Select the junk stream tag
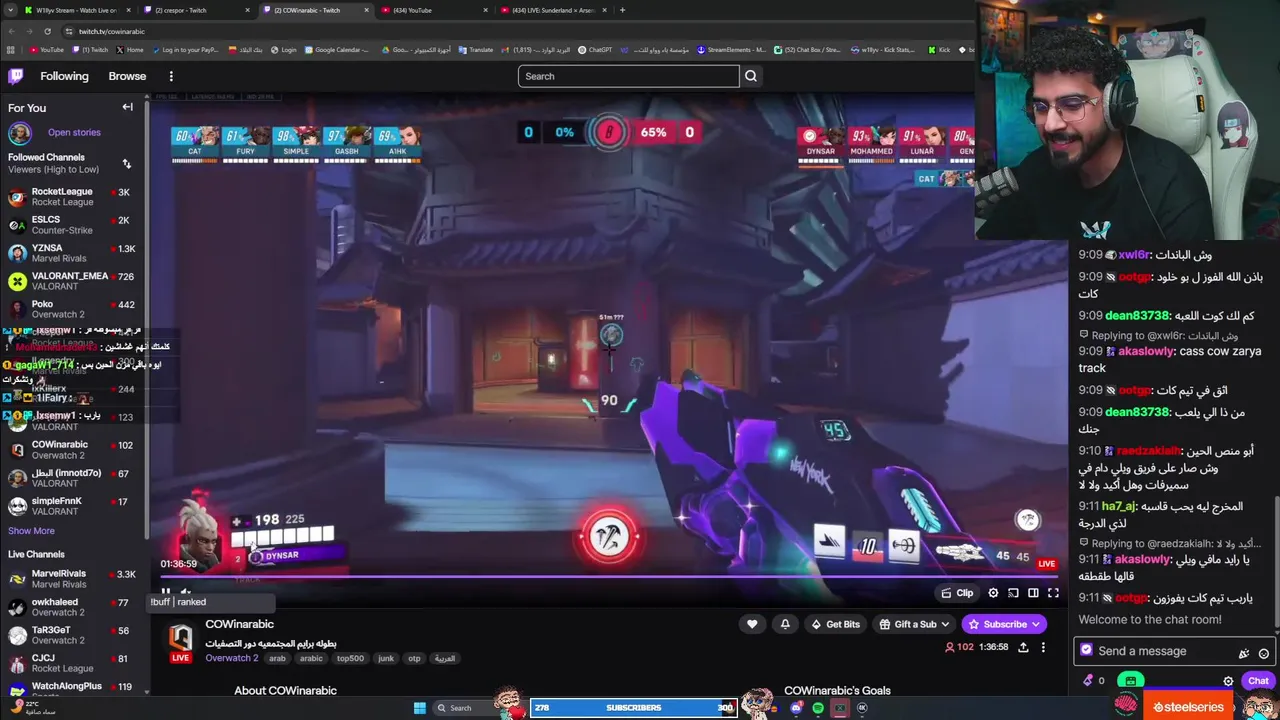The width and height of the screenshot is (1280, 720). (x=386, y=659)
